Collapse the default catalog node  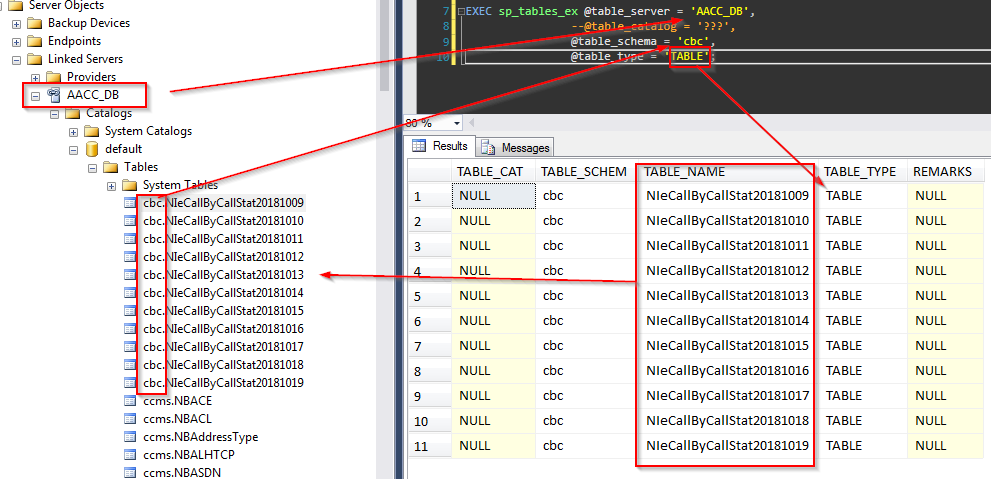[73, 150]
